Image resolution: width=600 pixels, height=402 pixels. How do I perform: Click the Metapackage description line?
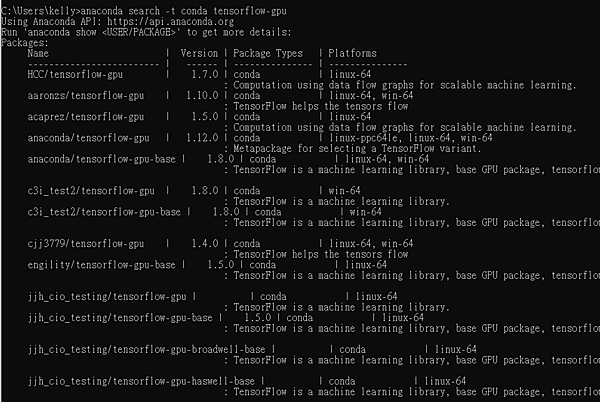click(357, 148)
